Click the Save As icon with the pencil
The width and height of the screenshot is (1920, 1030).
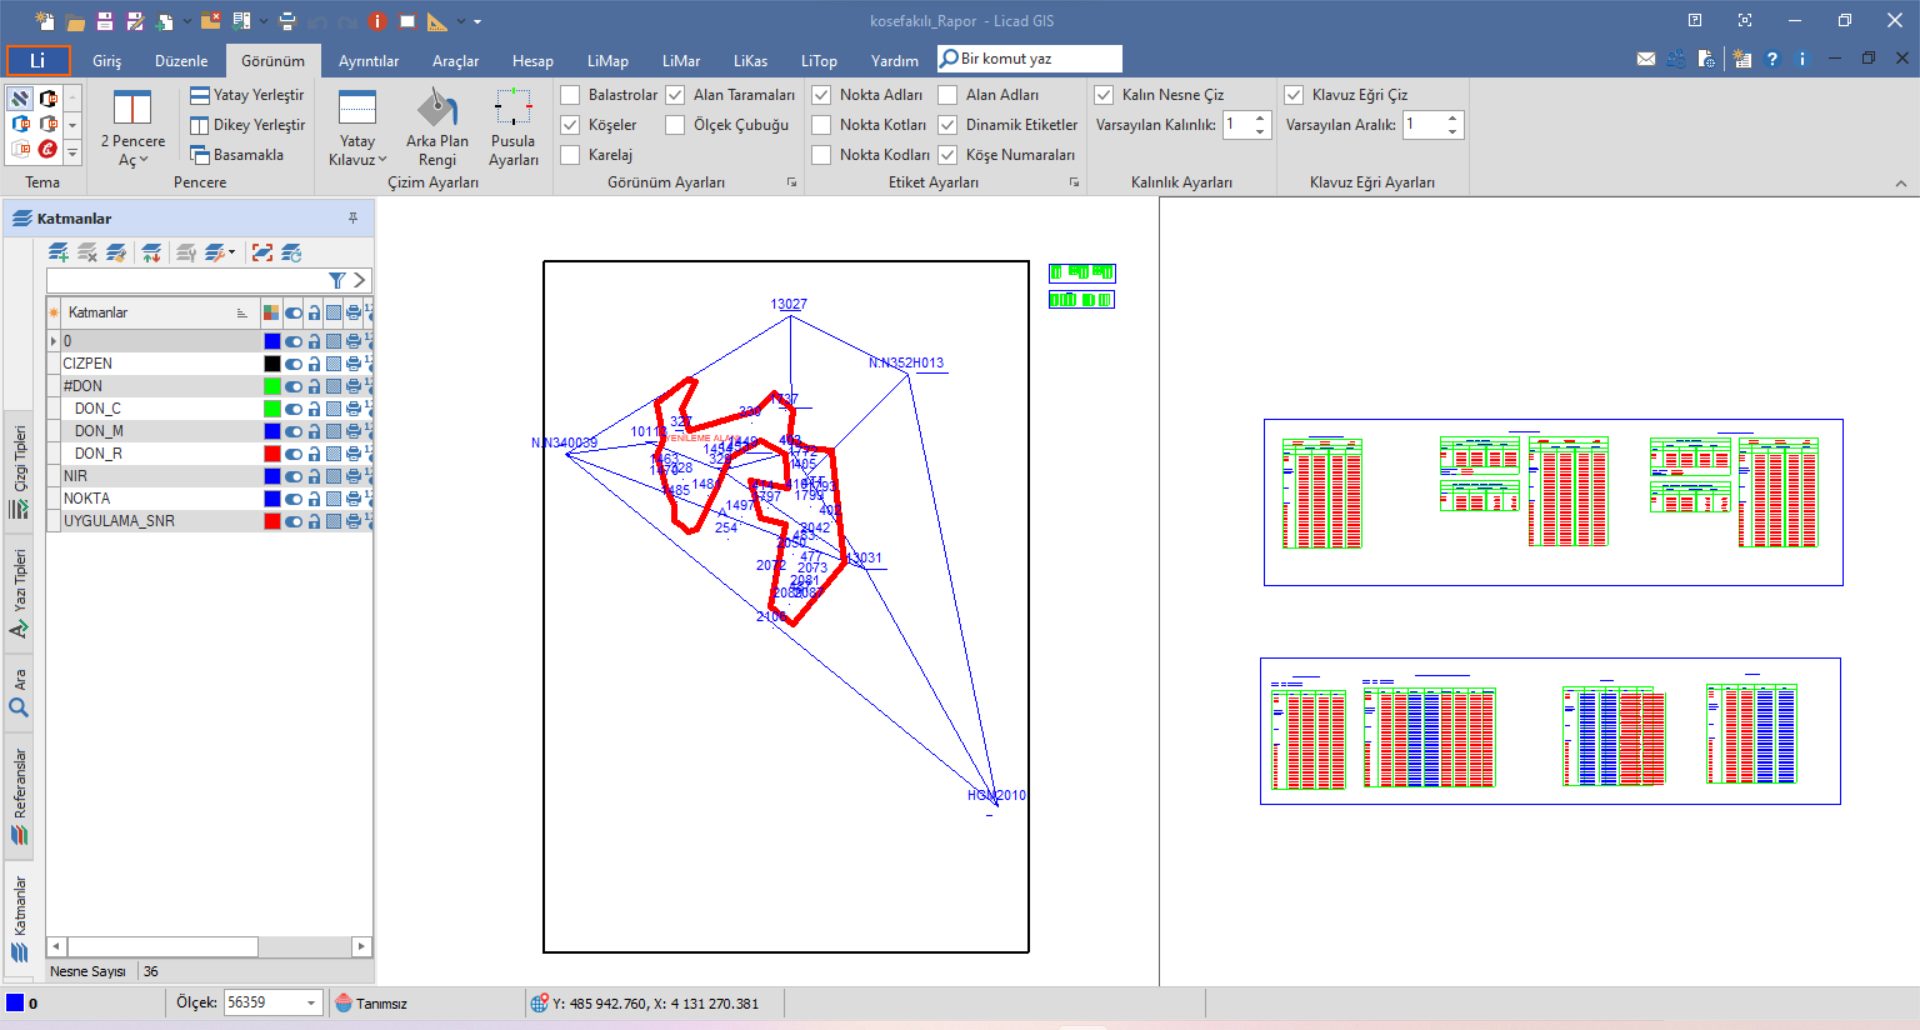tap(135, 20)
